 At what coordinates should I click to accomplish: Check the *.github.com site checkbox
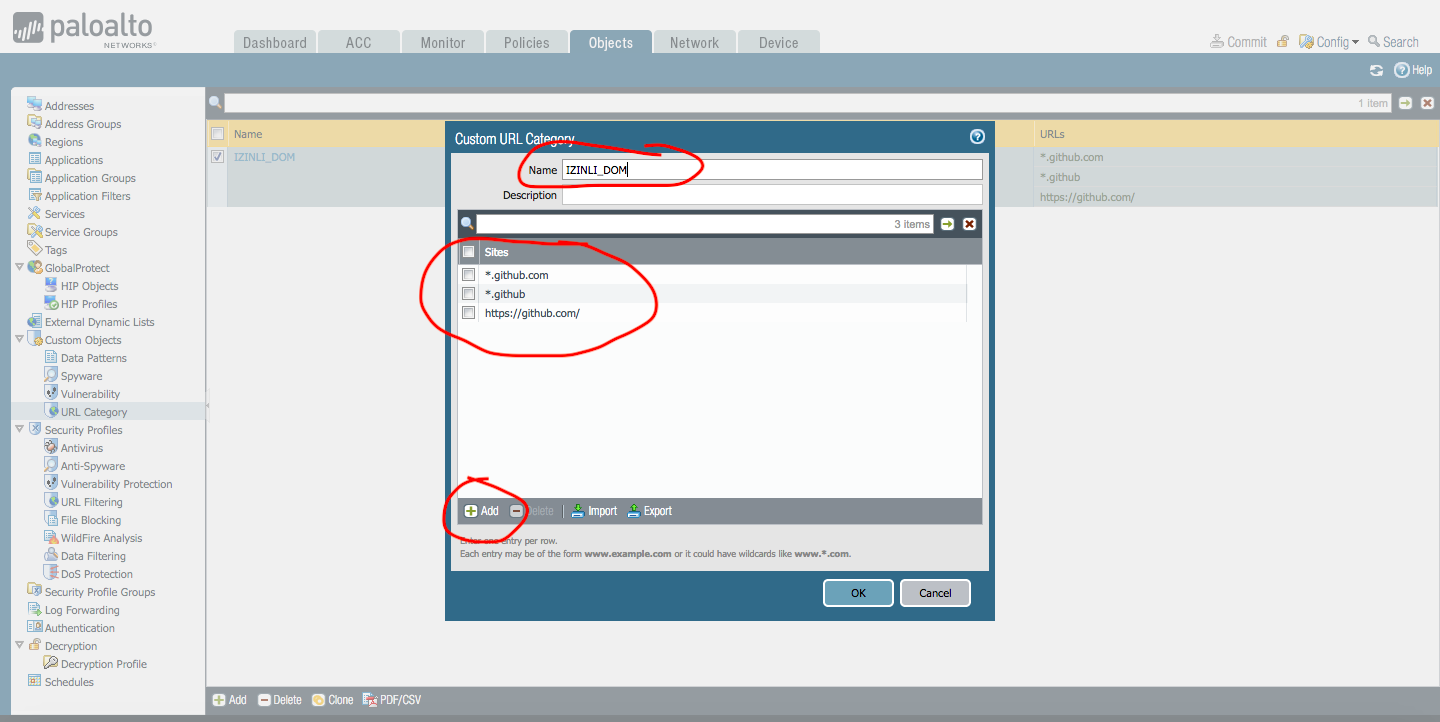click(x=468, y=275)
